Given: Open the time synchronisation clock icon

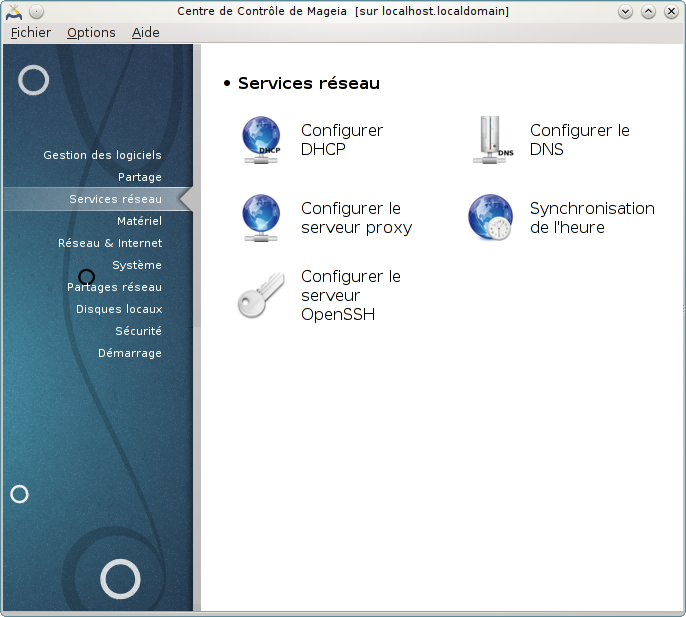Looking at the screenshot, I should pos(490,217).
